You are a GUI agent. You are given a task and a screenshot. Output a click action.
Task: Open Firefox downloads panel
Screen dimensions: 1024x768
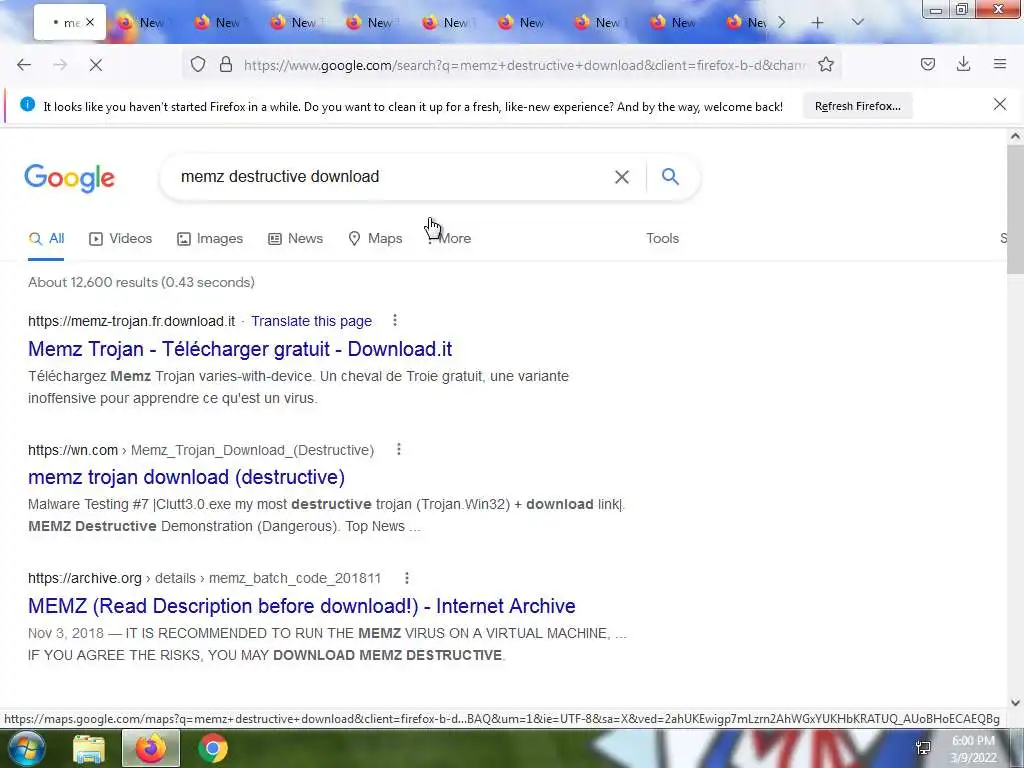click(963, 65)
